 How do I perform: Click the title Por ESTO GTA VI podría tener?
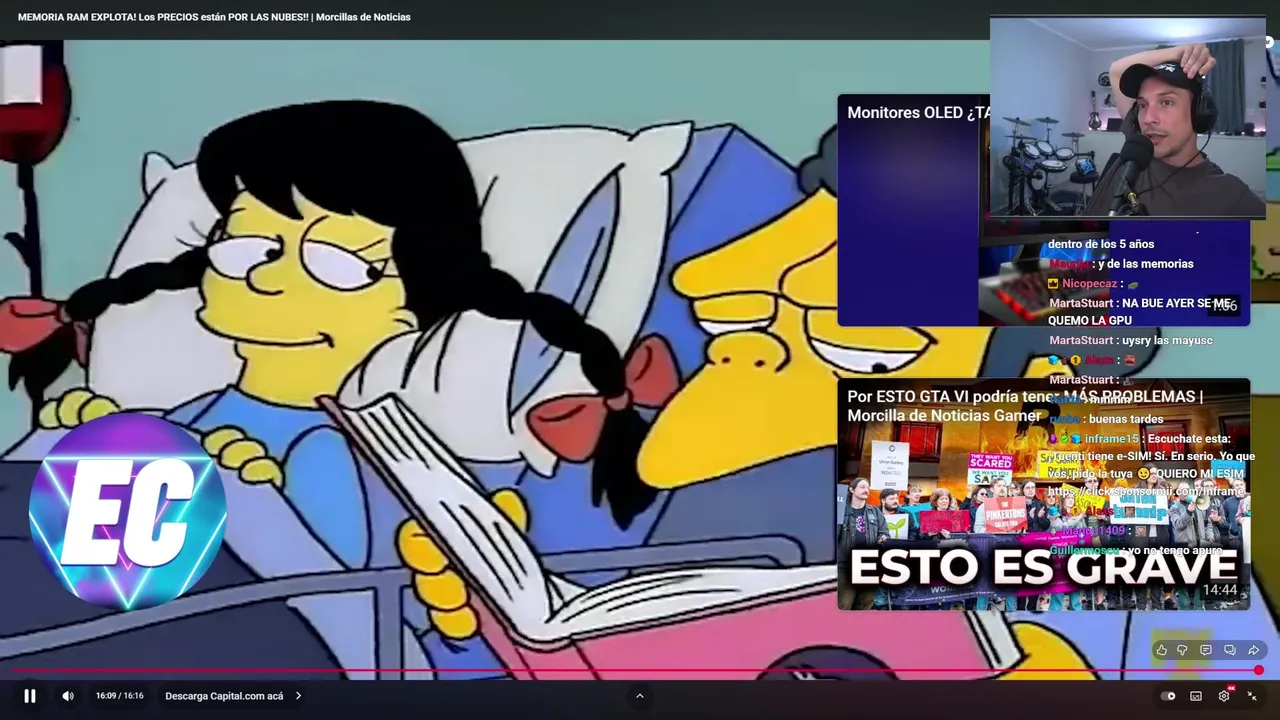coord(1025,405)
